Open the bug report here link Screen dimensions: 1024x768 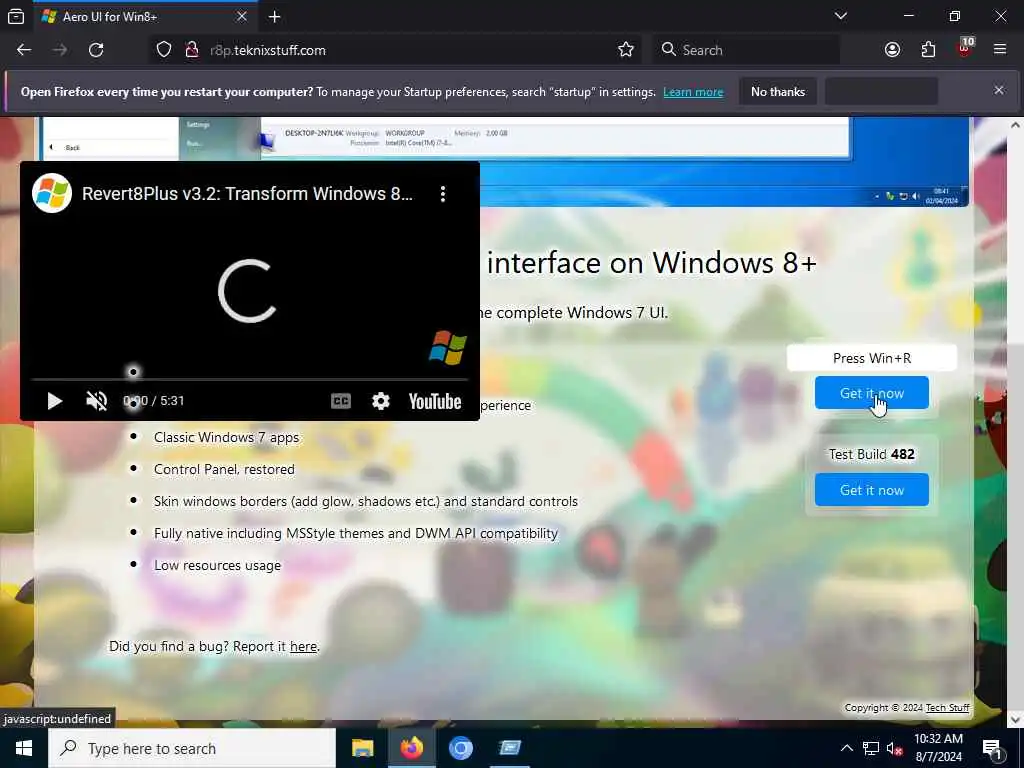pos(303,647)
